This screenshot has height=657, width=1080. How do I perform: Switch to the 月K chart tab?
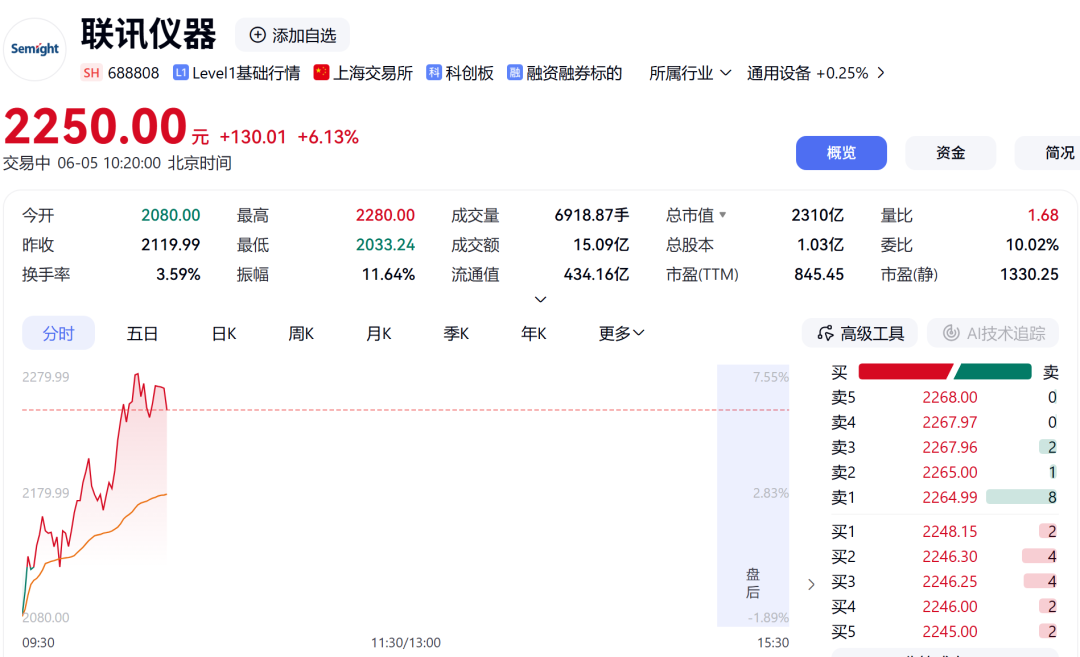click(x=378, y=333)
